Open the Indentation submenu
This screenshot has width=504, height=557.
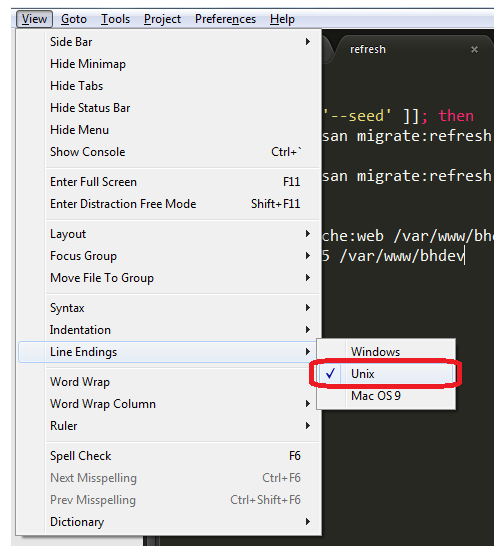click(x=169, y=330)
